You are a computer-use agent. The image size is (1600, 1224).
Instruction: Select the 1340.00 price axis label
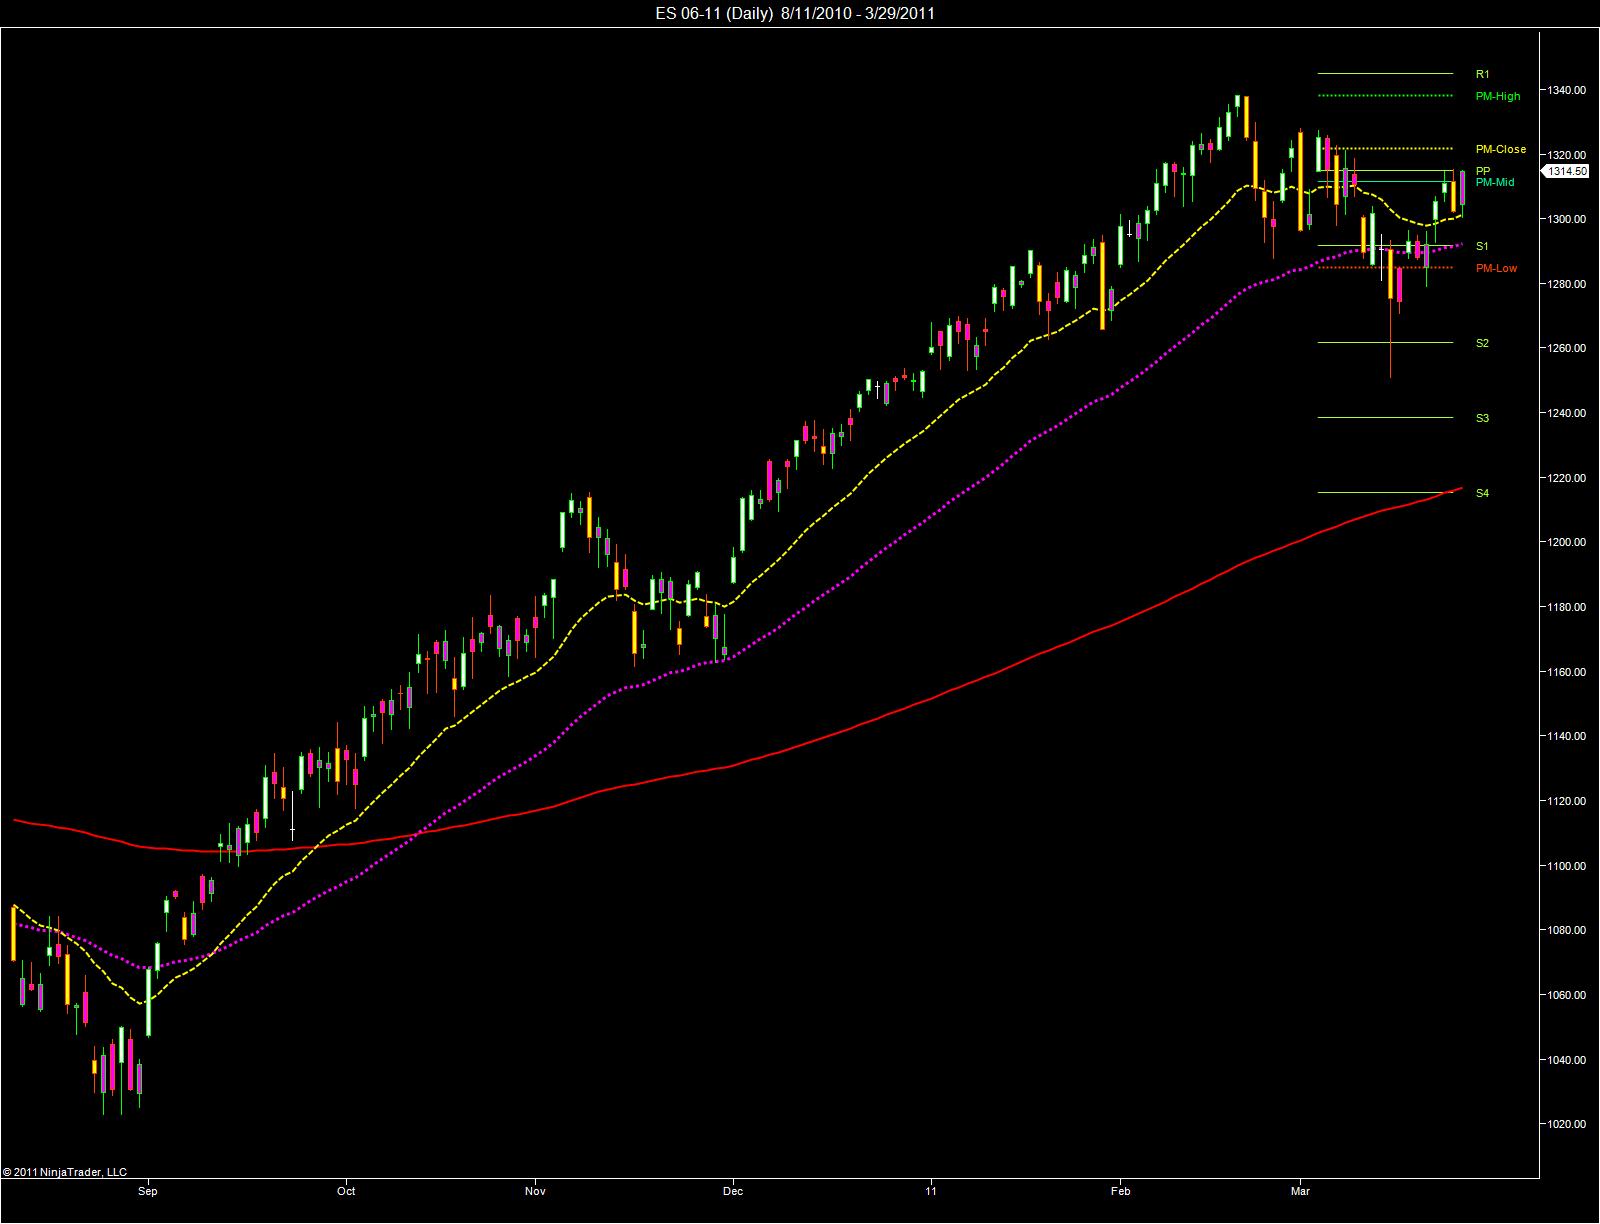[1567, 90]
